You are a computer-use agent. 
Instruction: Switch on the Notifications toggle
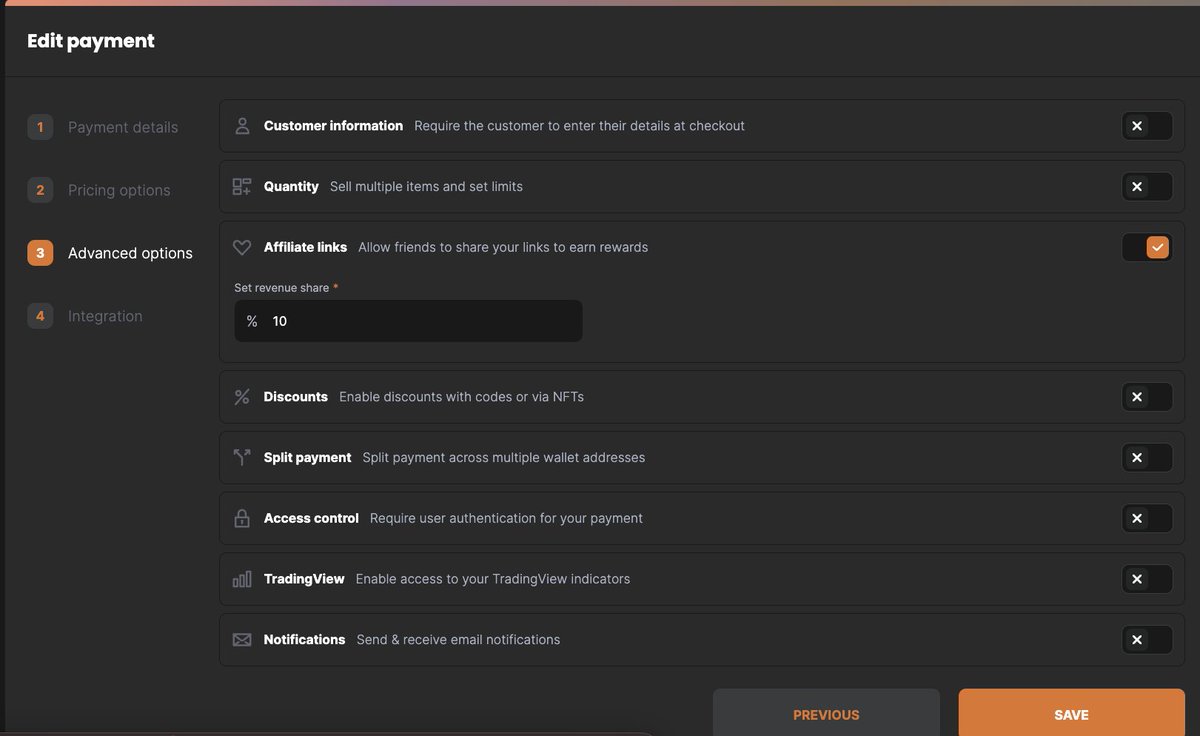click(x=1147, y=640)
